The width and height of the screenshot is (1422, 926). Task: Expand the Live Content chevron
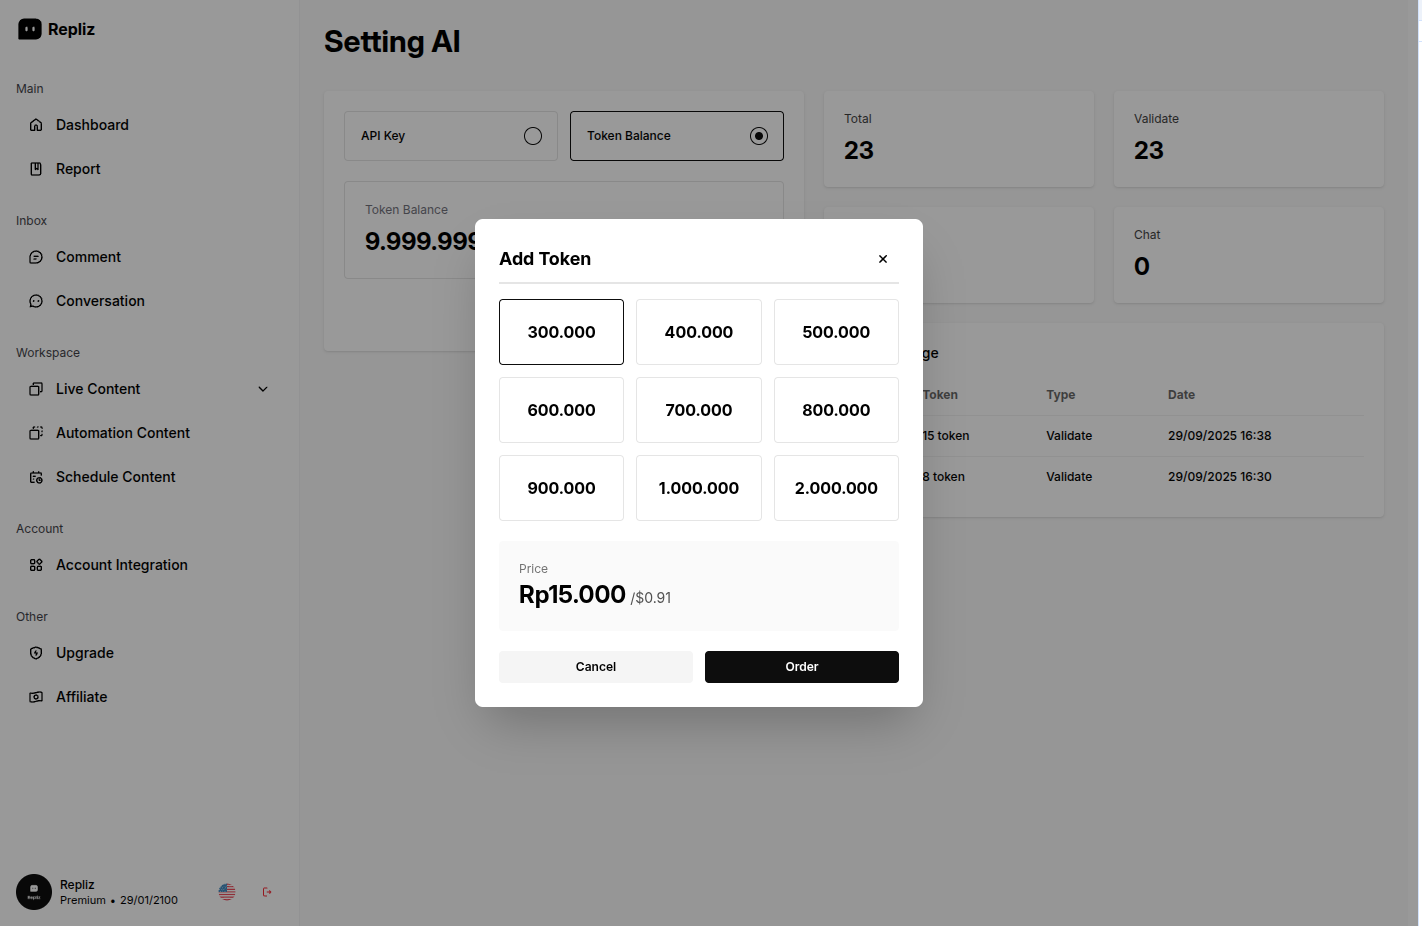(x=263, y=389)
